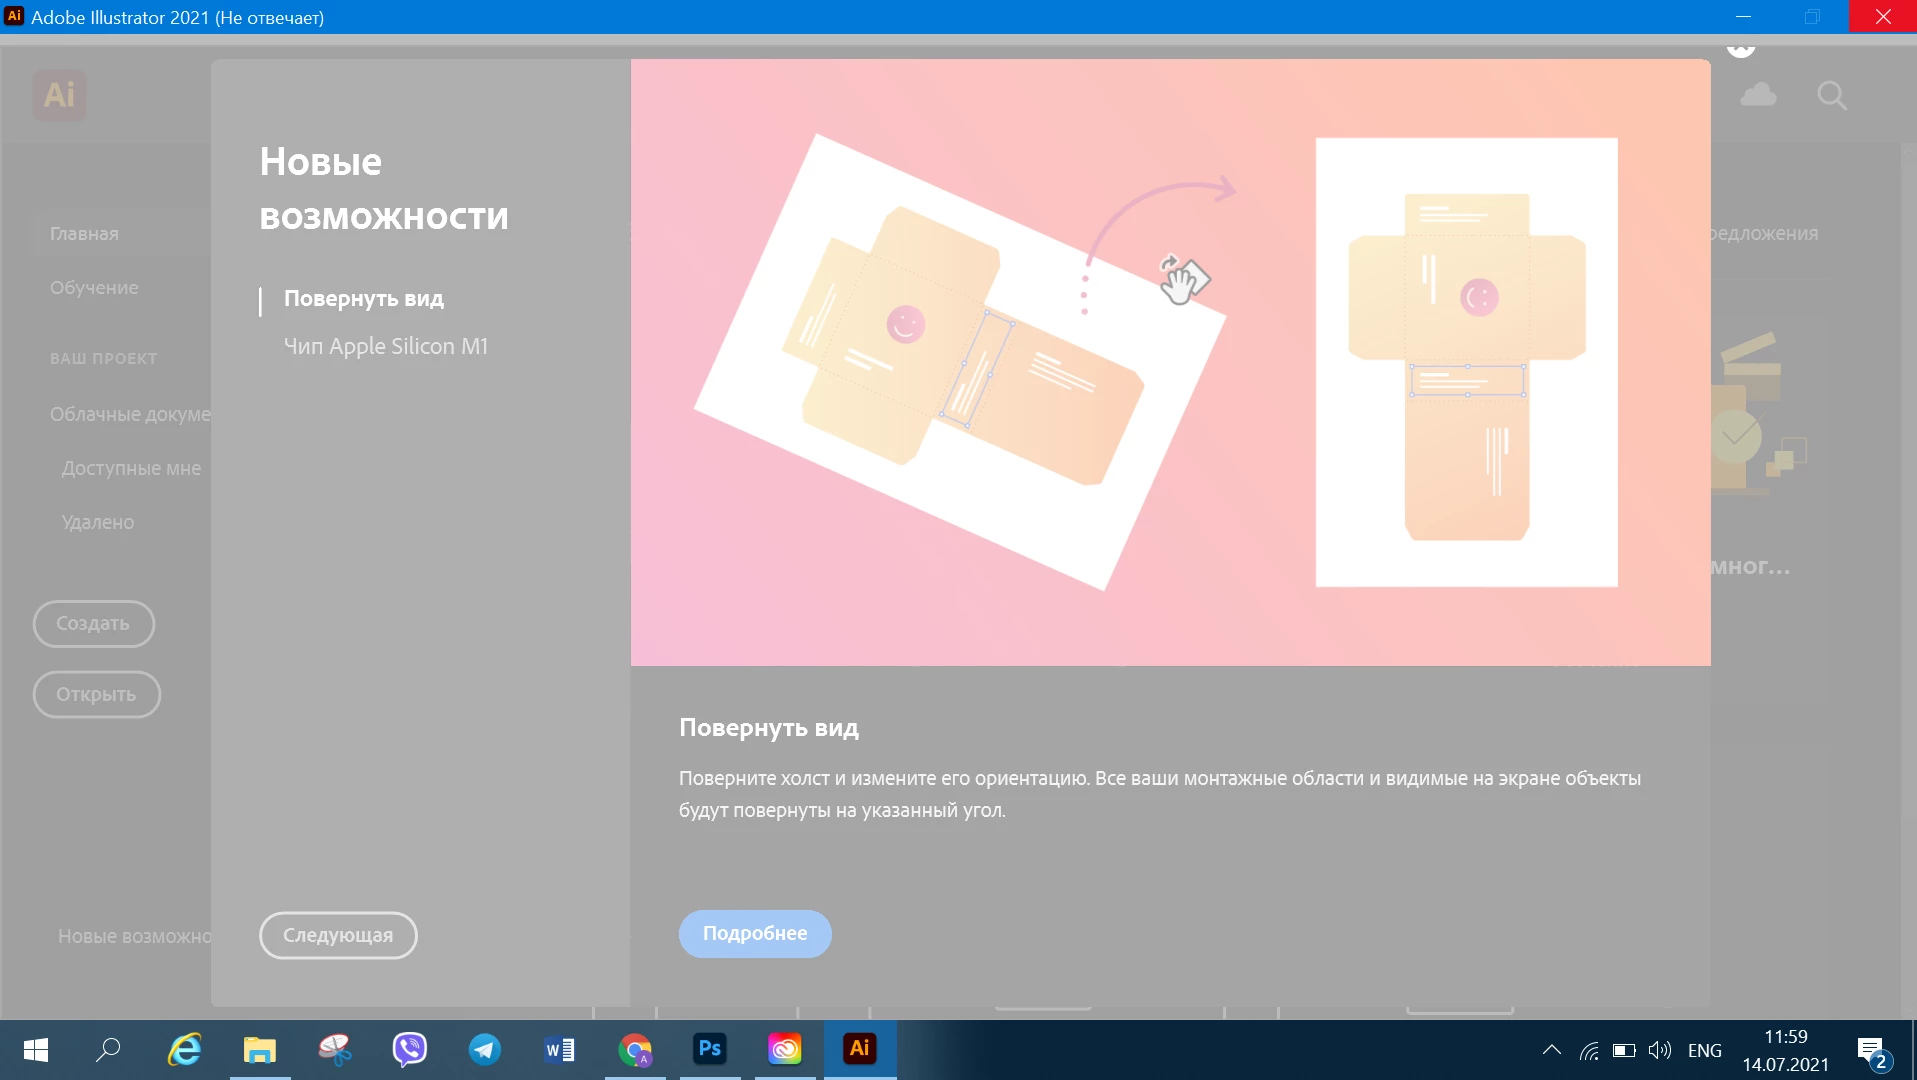The image size is (1917, 1080).
Task: Click the search magnifier icon in Illustrator
Action: point(1832,96)
